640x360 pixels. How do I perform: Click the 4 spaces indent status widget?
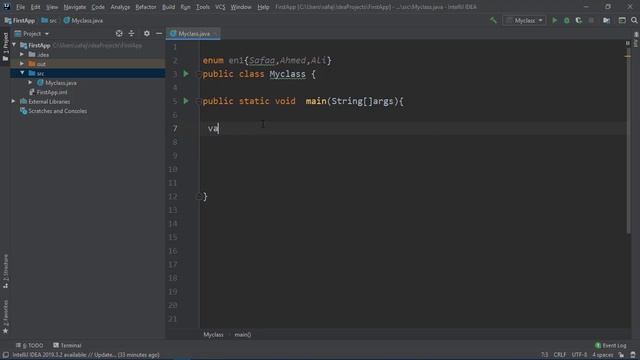602,355
